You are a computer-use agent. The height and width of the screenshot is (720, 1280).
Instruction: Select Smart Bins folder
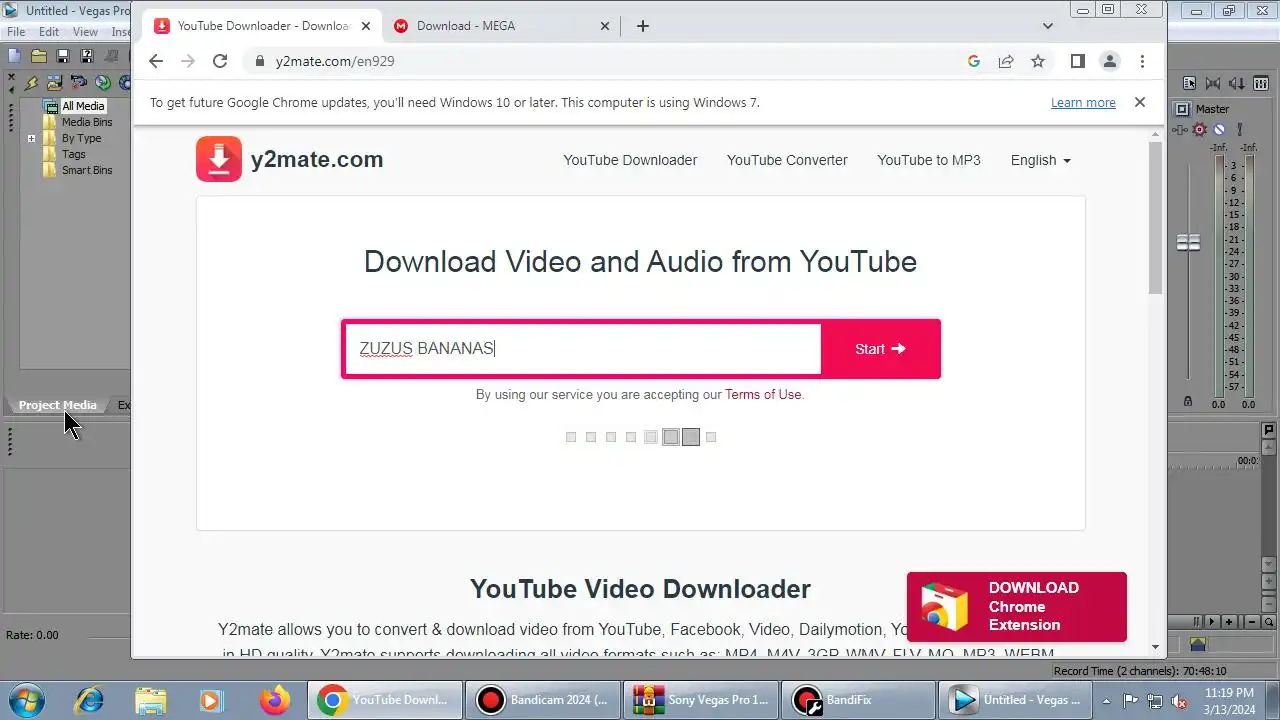pos(87,170)
